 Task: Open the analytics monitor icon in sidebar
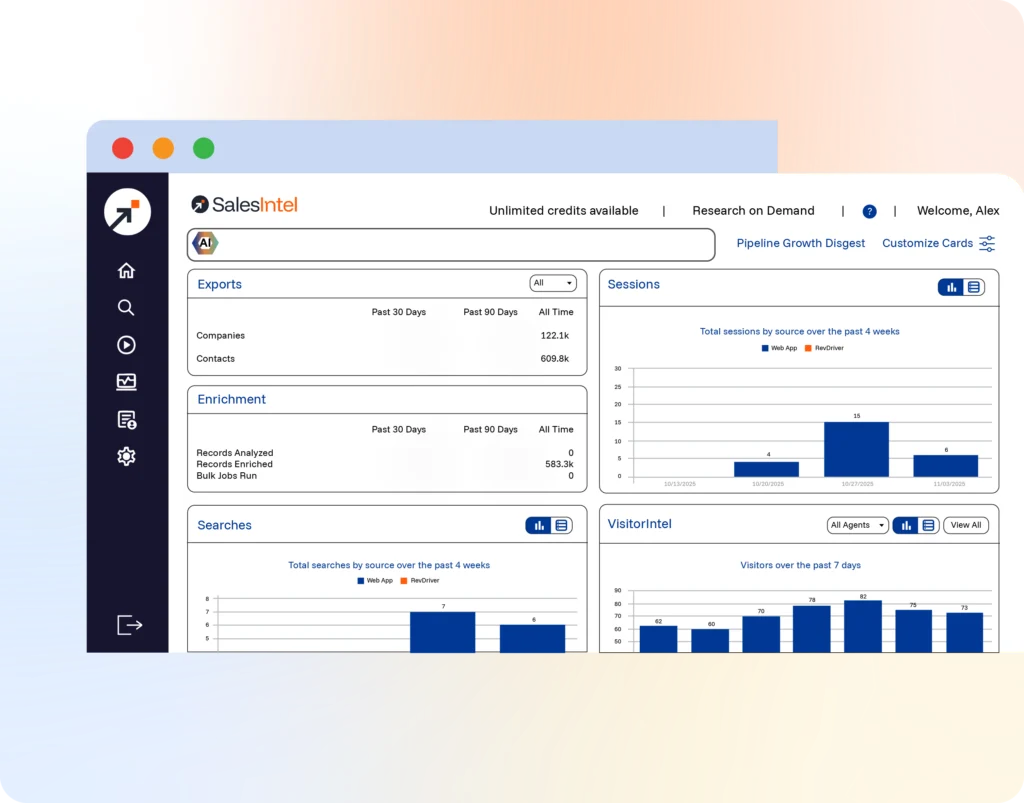[x=126, y=382]
